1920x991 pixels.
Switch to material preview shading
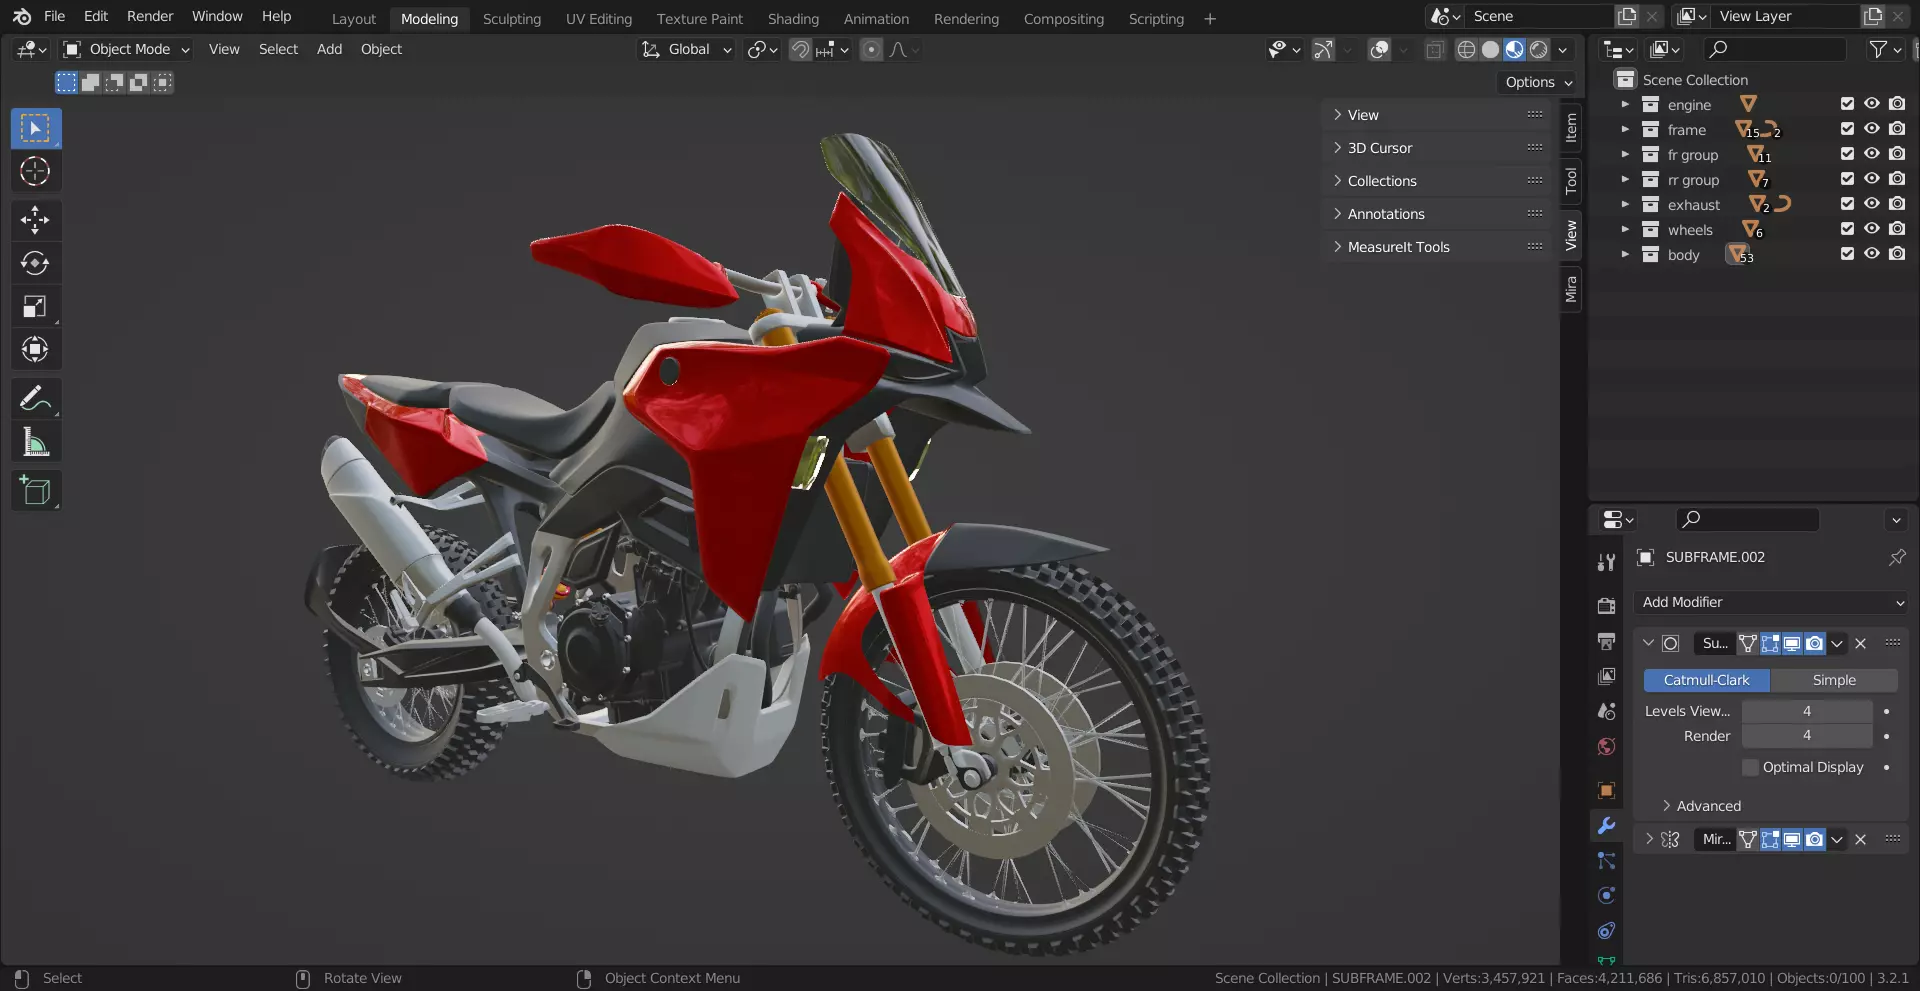coord(1514,49)
